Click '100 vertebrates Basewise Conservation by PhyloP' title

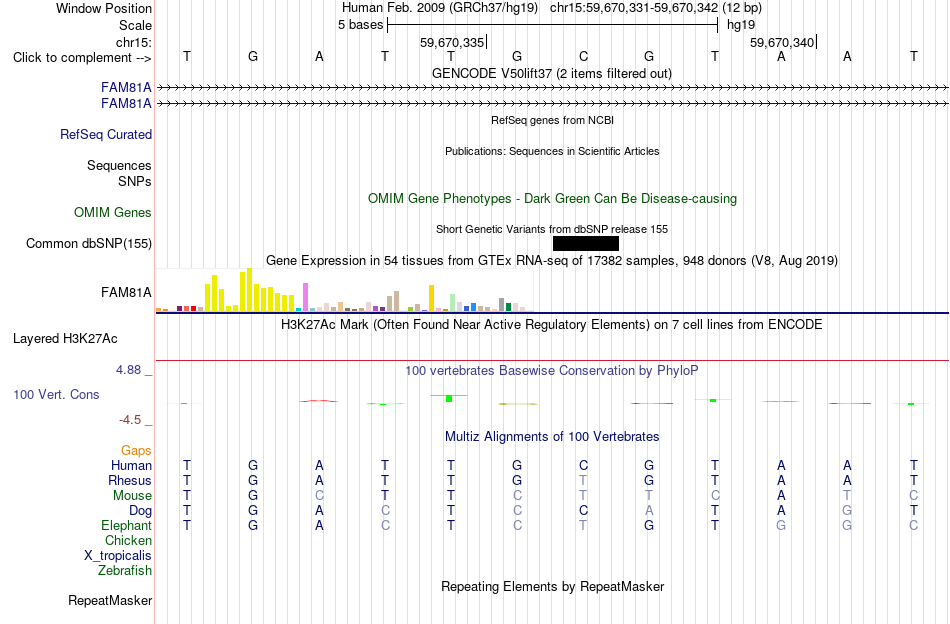point(551,370)
